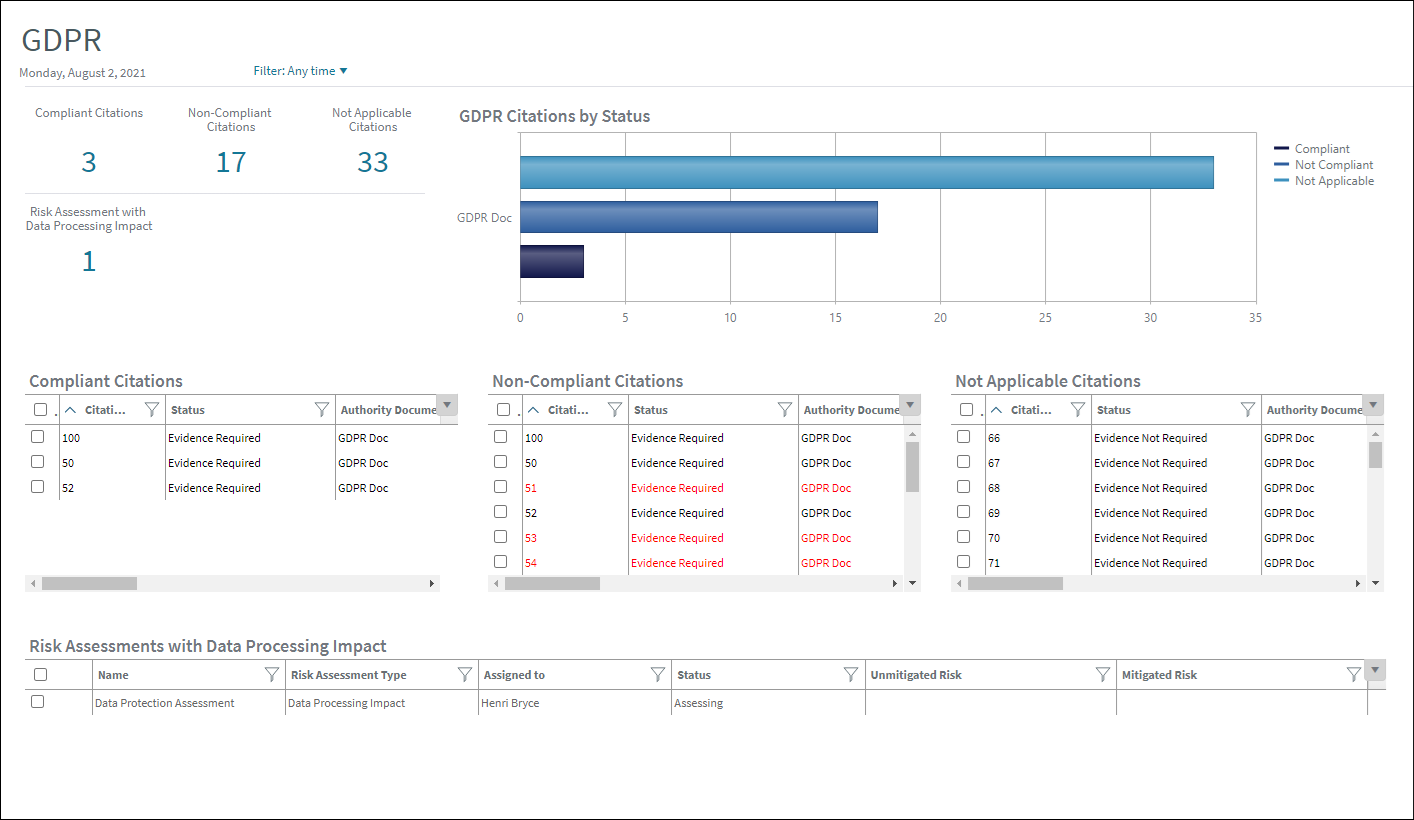Click the sort arrow on Compliant Citations Citation column

pos(70,409)
